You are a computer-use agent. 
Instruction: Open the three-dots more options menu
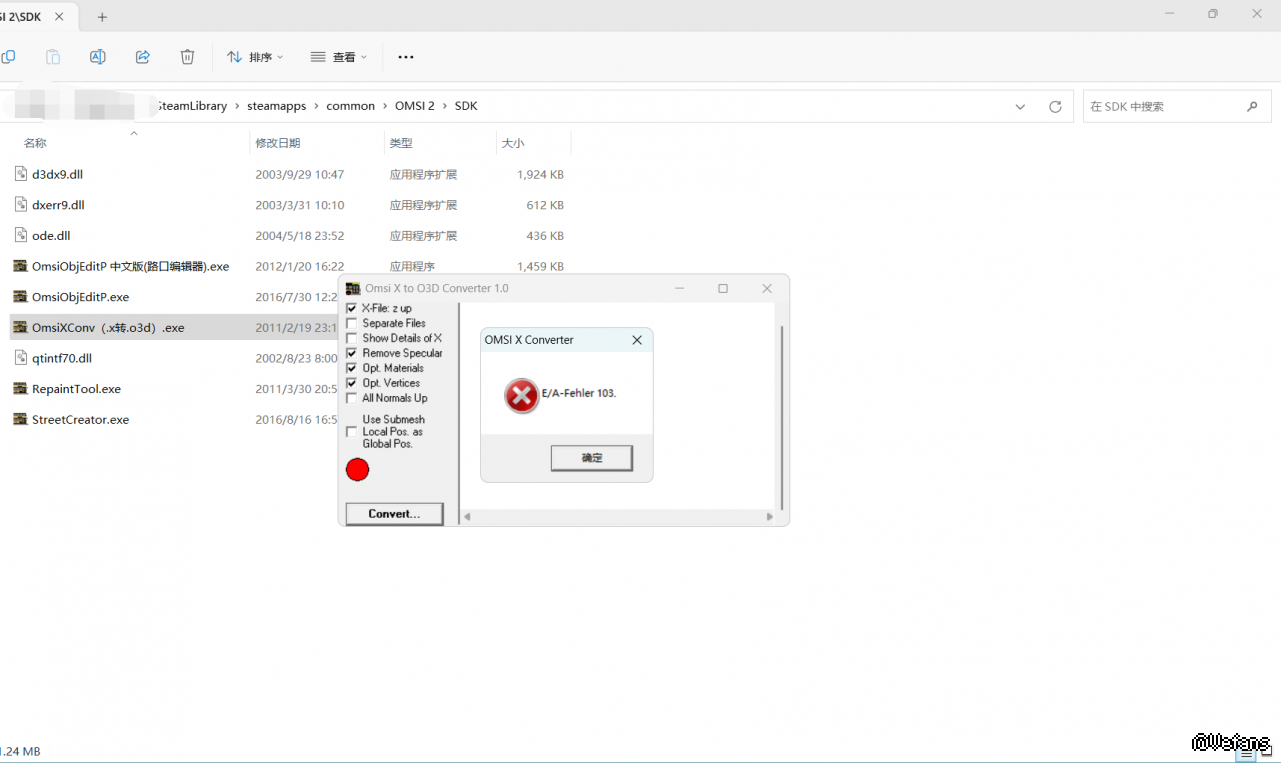405,57
